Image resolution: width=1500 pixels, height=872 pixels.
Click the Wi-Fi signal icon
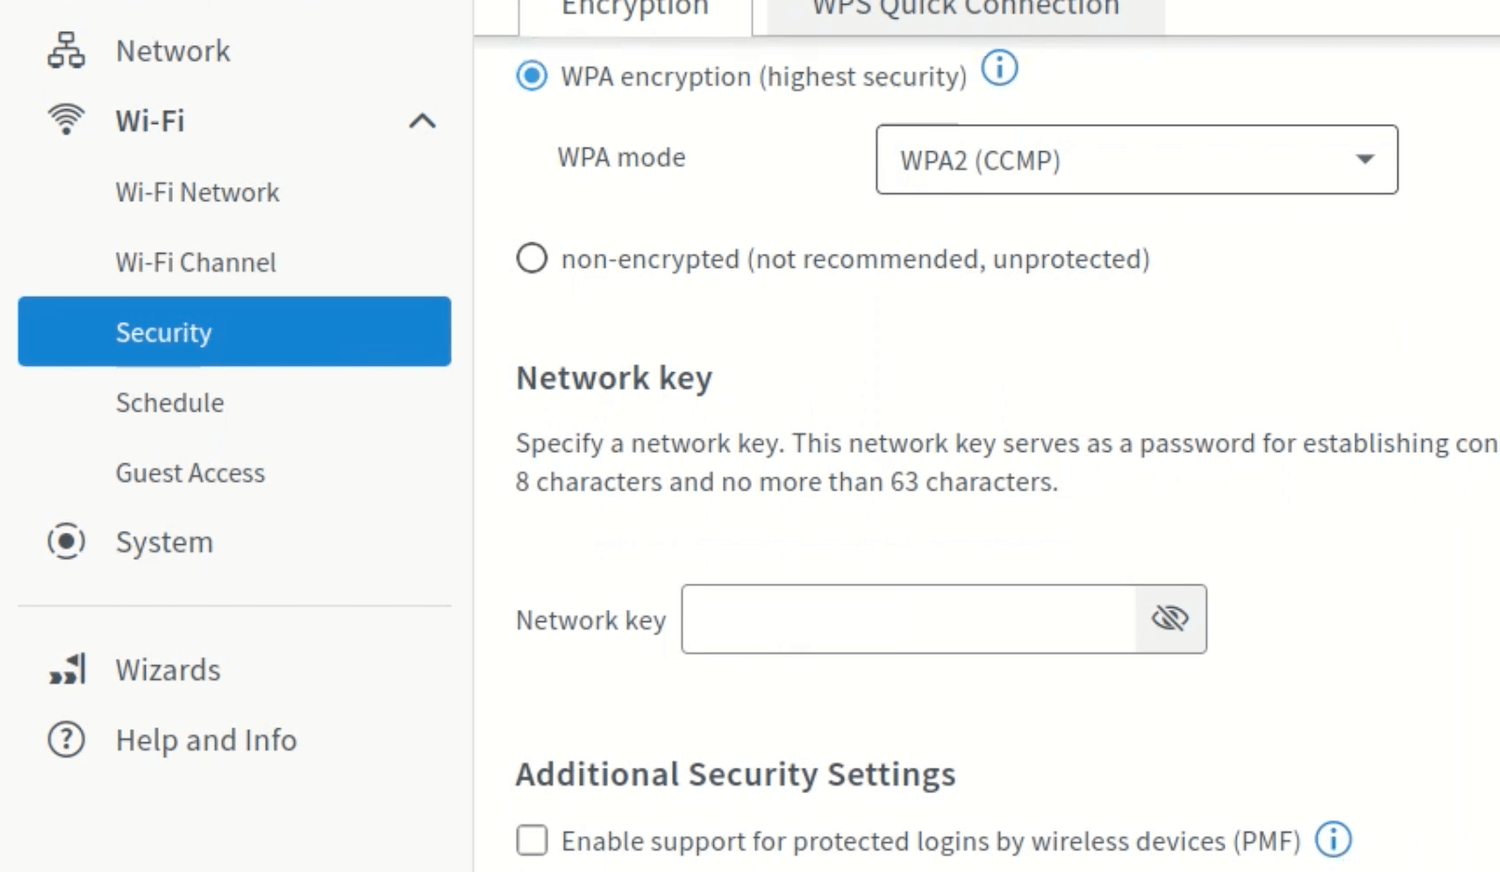pos(66,120)
